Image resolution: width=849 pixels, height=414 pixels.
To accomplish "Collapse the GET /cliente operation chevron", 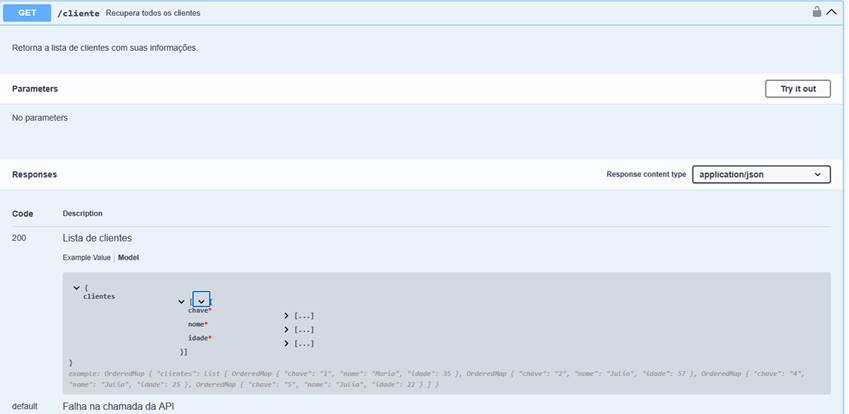I will point(831,13).
